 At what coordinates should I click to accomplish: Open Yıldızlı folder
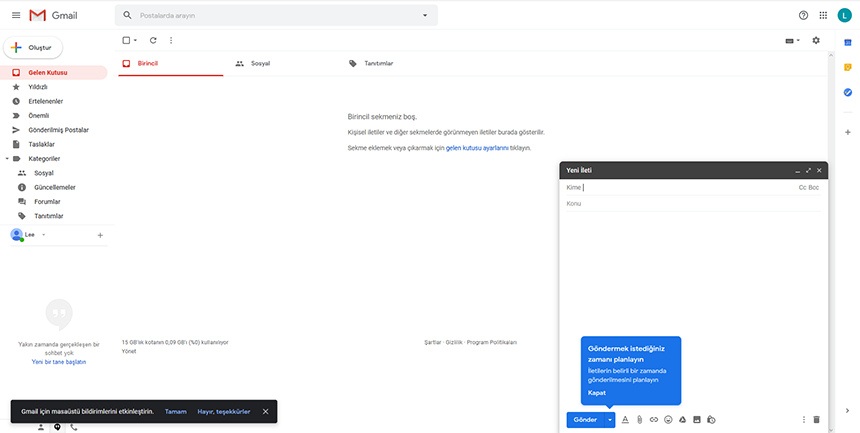pyautogui.click(x=54, y=87)
